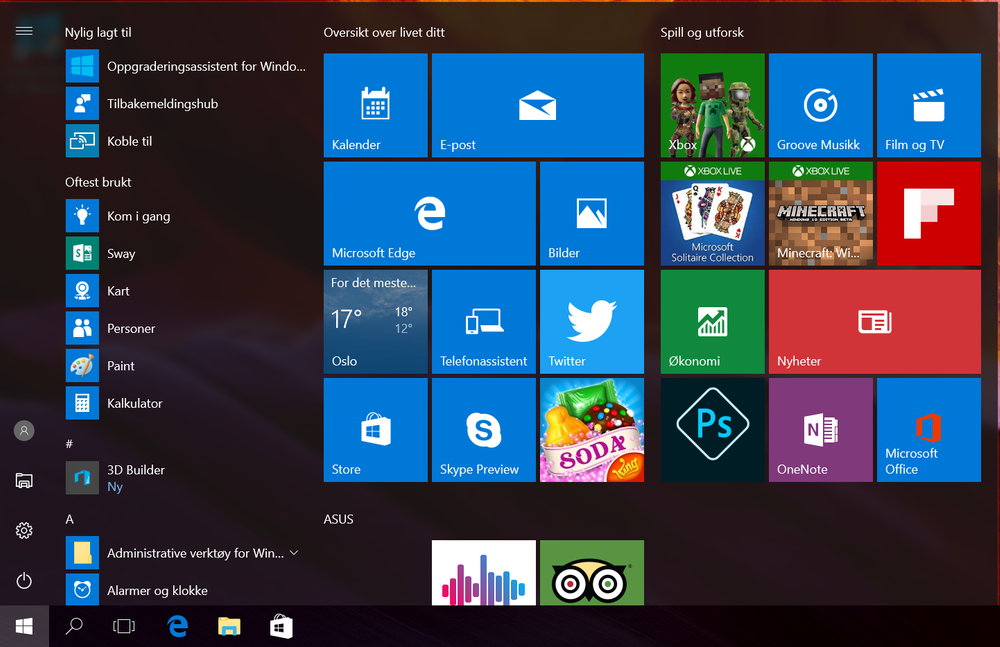Click ASUS group heading
Screen dimensions: 1000x647
point(338,519)
